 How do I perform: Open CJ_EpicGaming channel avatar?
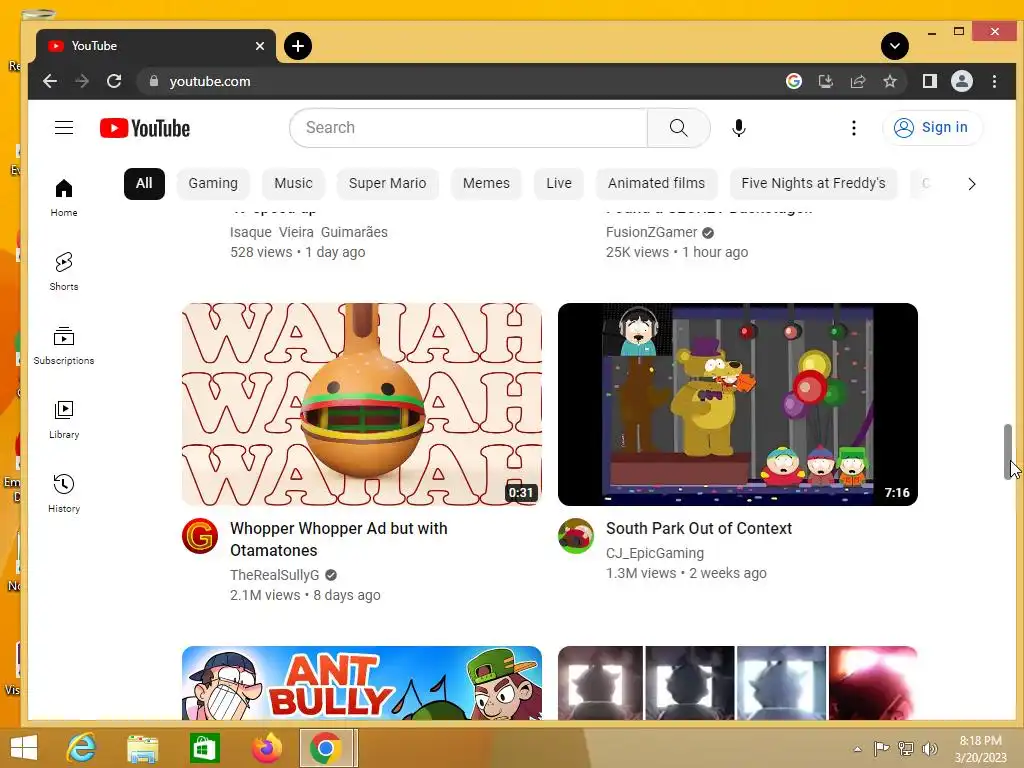click(576, 536)
